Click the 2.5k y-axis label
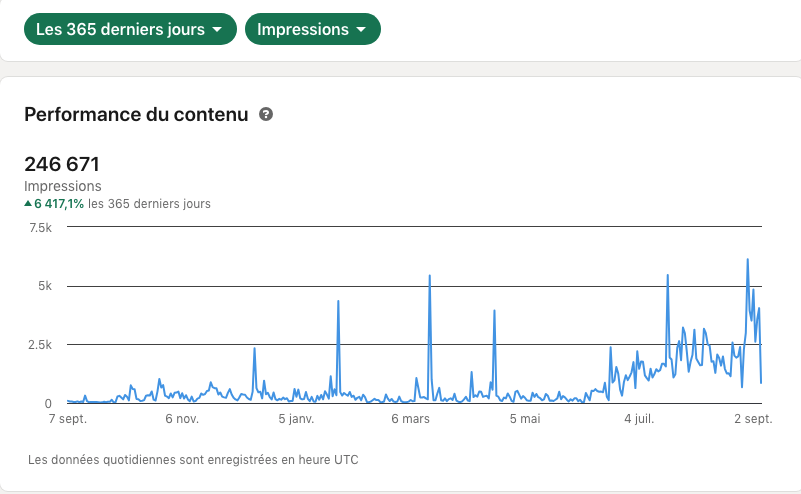The image size is (801, 494). pos(40,345)
